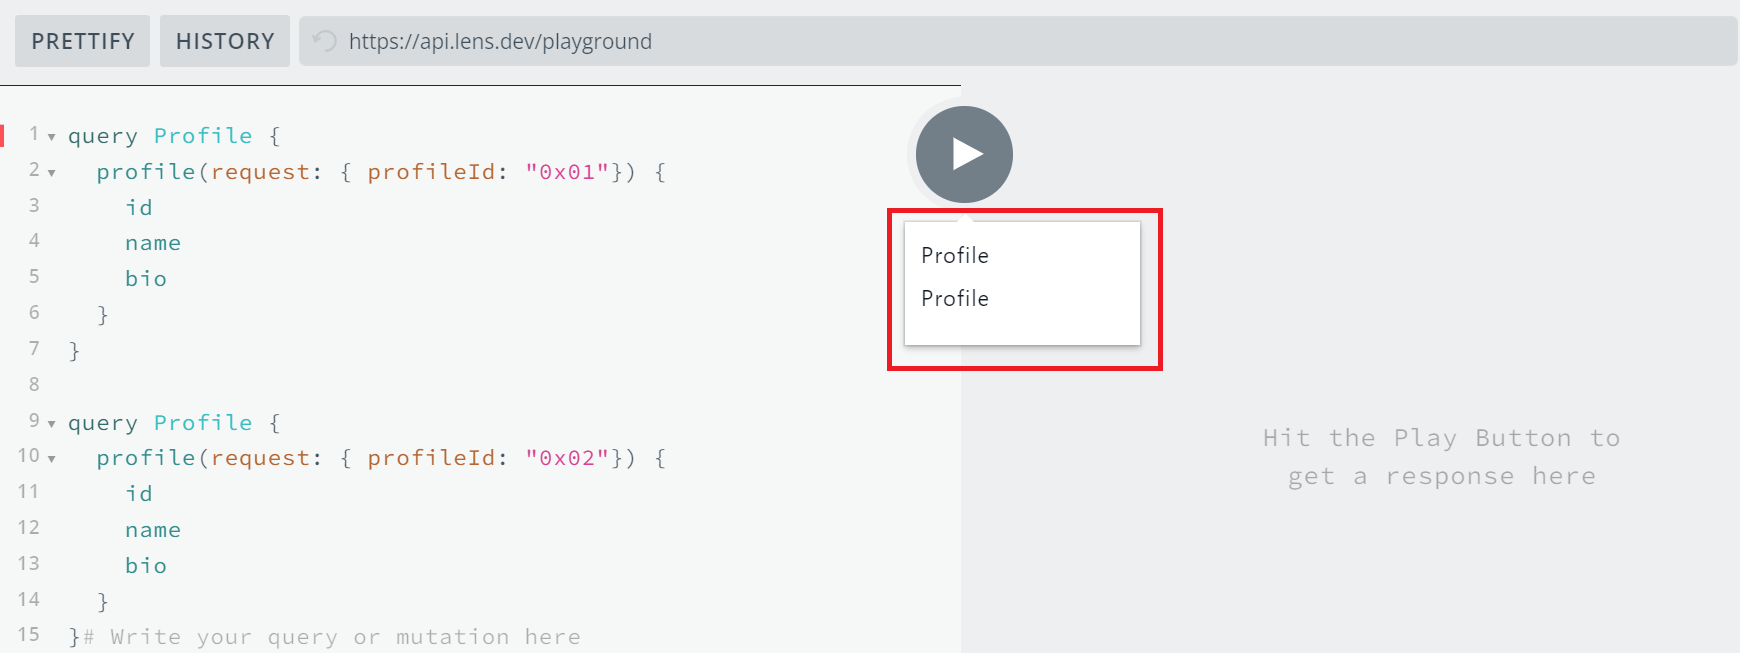1740x653 pixels.
Task: Click the PRETTIFY button
Action: (x=83, y=41)
